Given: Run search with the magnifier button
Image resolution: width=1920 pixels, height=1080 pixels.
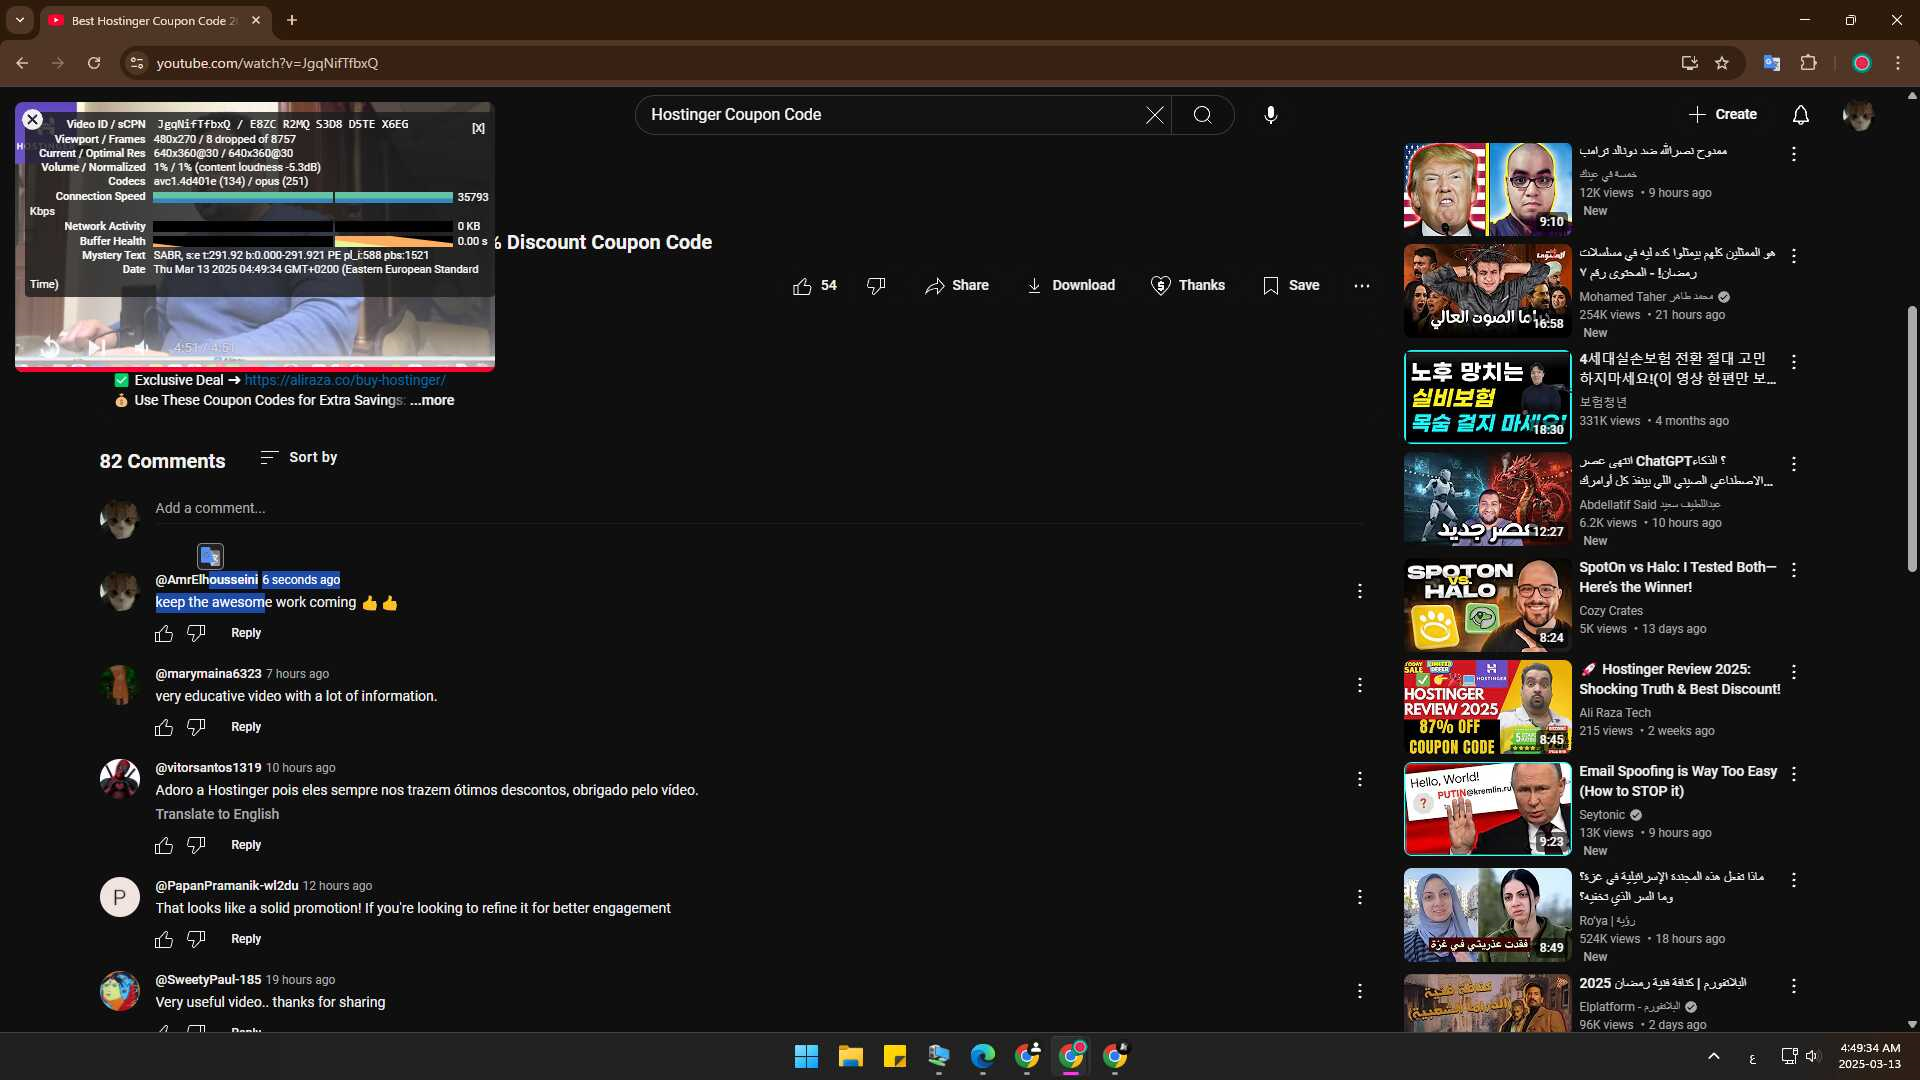Looking at the screenshot, I should point(1203,115).
